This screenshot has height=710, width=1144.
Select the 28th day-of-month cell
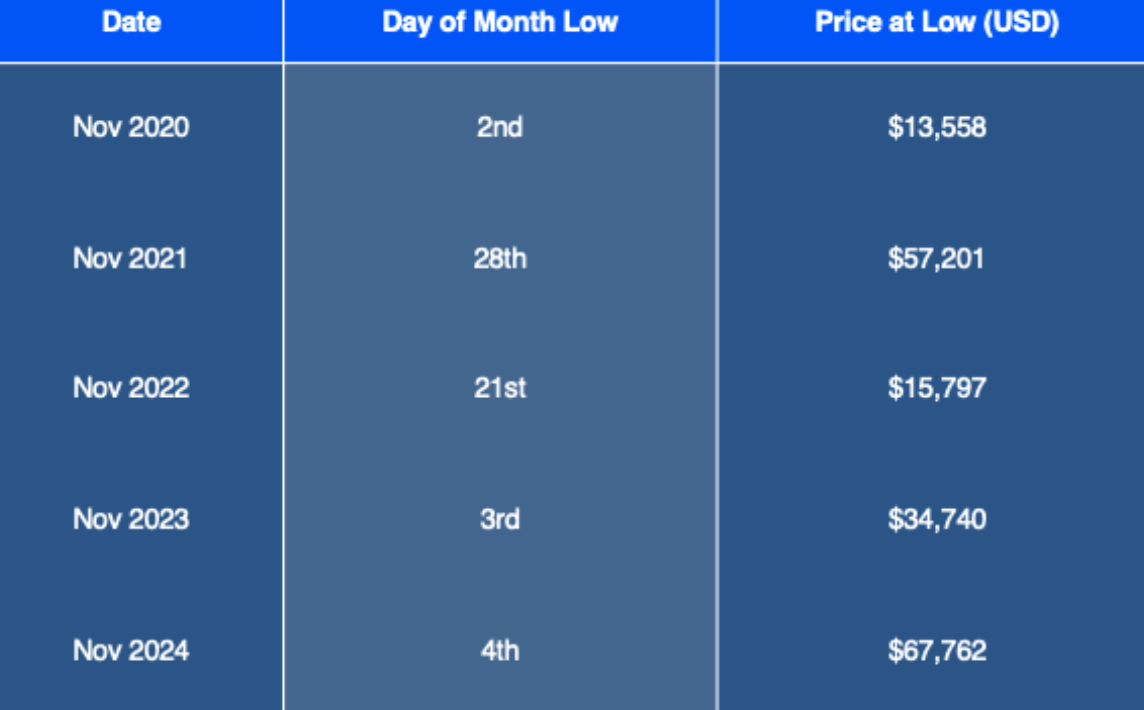point(499,258)
